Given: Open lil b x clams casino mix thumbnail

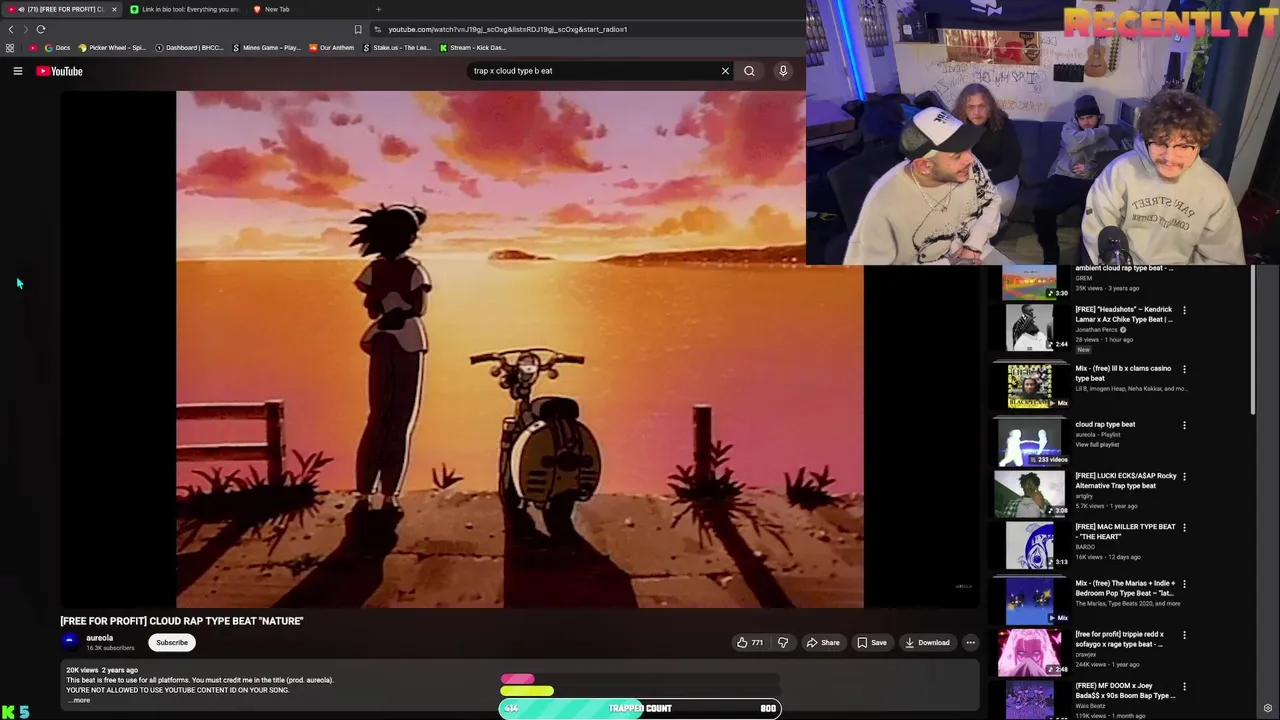Looking at the screenshot, I should tap(1030, 385).
